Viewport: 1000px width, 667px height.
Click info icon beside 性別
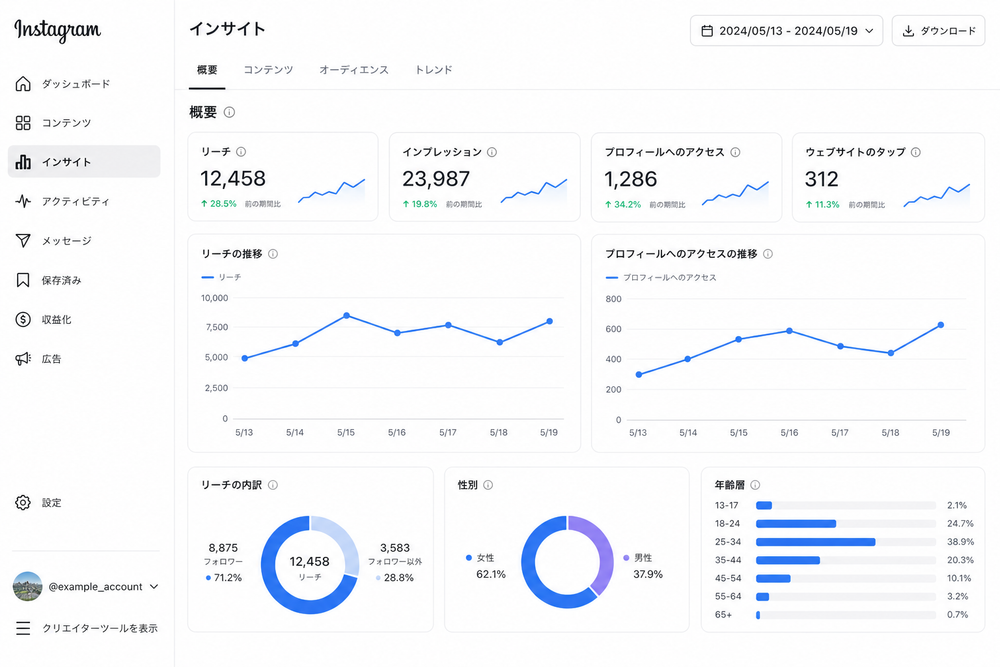488,485
